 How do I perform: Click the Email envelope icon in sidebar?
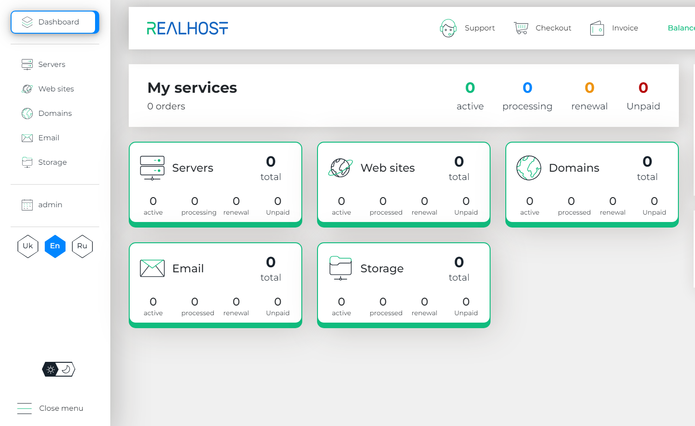[27, 138]
